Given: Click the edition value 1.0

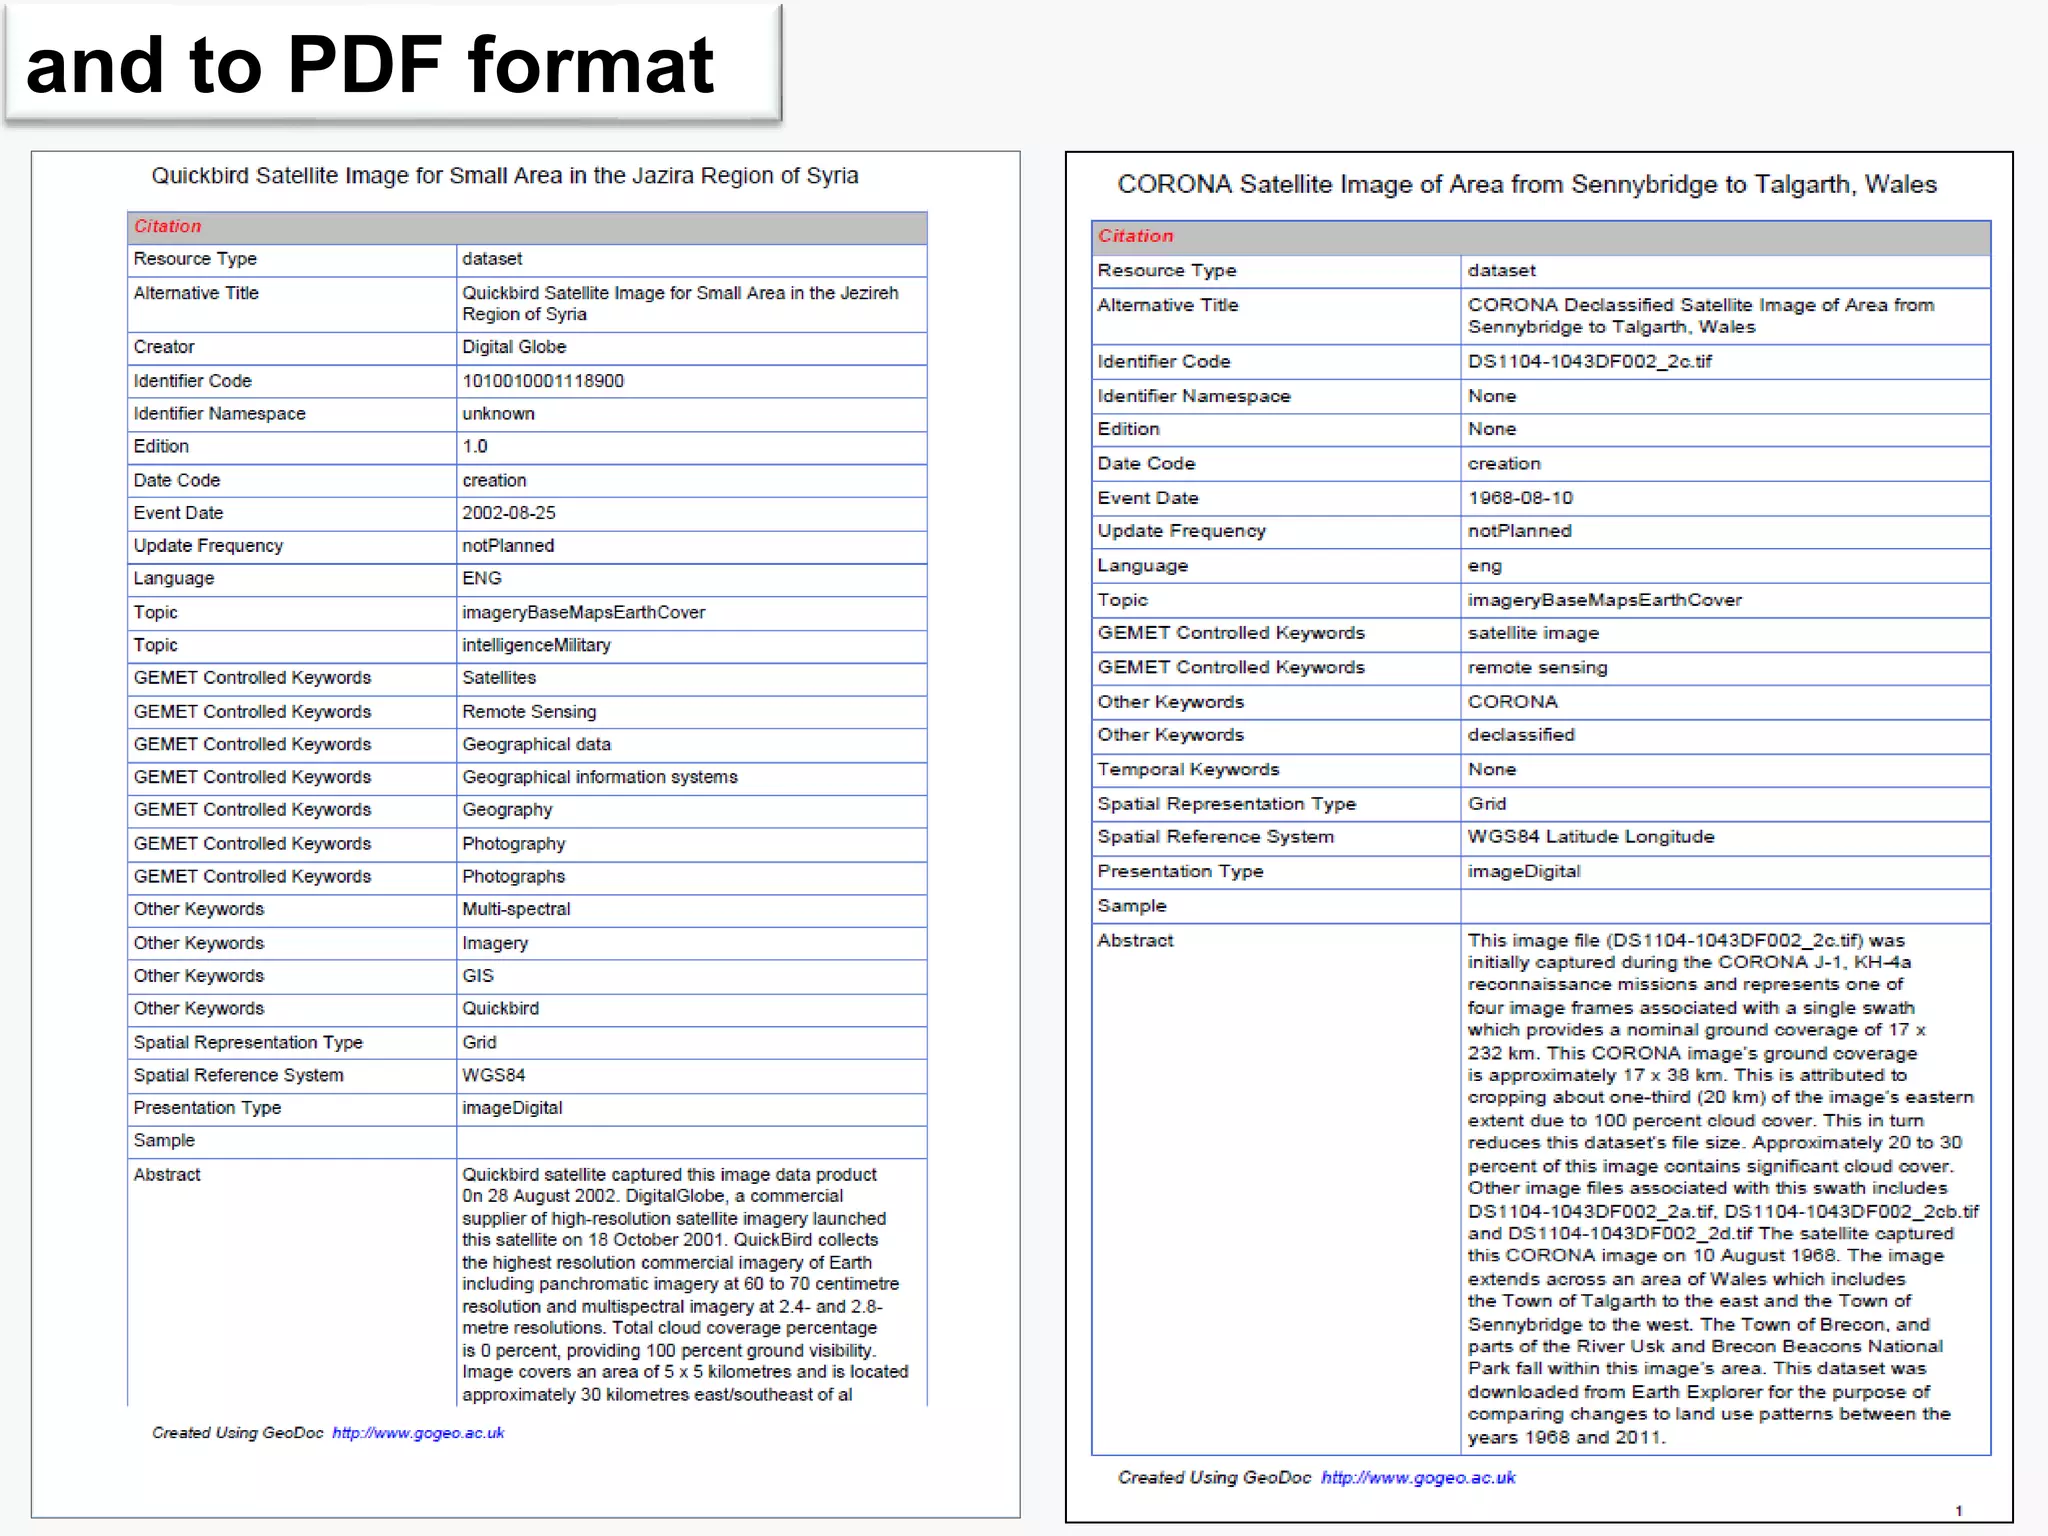Looking at the screenshot, I should (x=475, y=447).
